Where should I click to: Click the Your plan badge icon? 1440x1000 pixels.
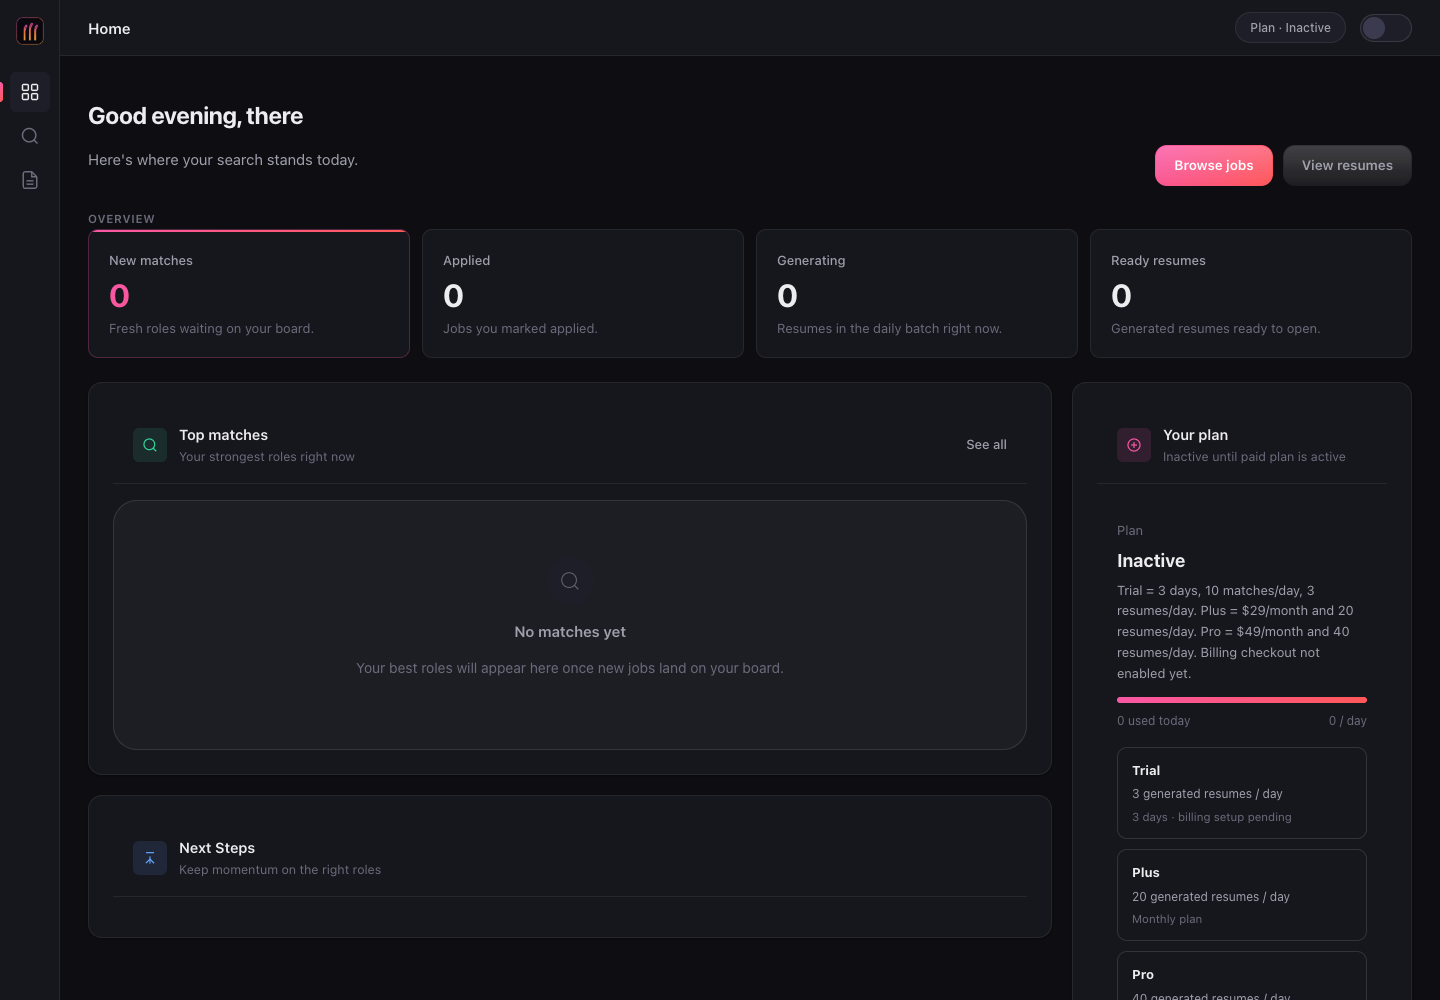coord(1134,445)
